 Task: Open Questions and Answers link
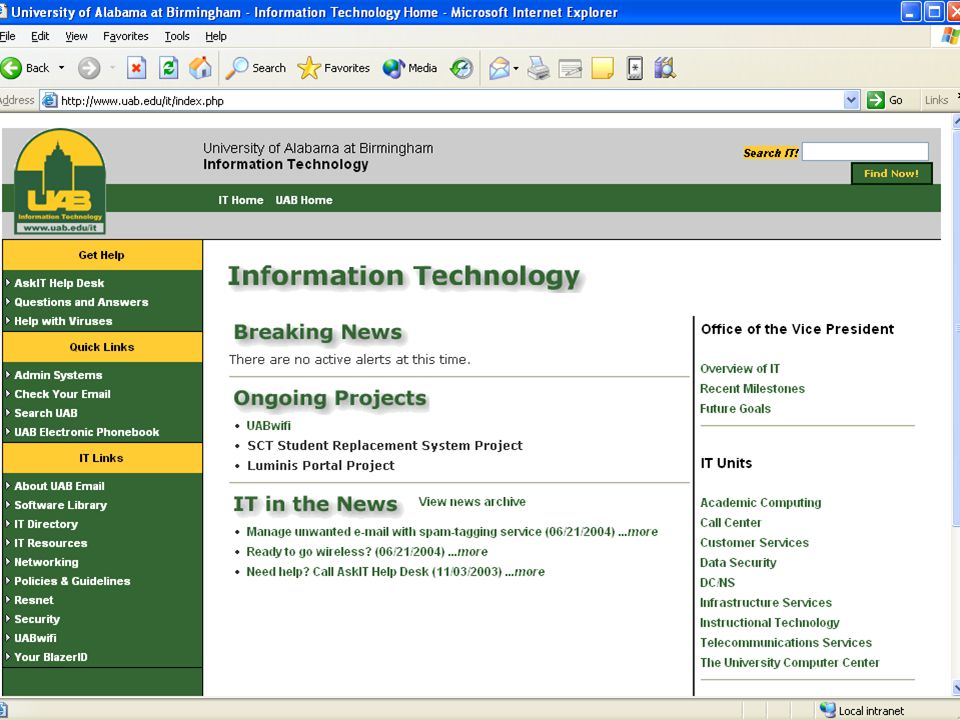point(81,302)
